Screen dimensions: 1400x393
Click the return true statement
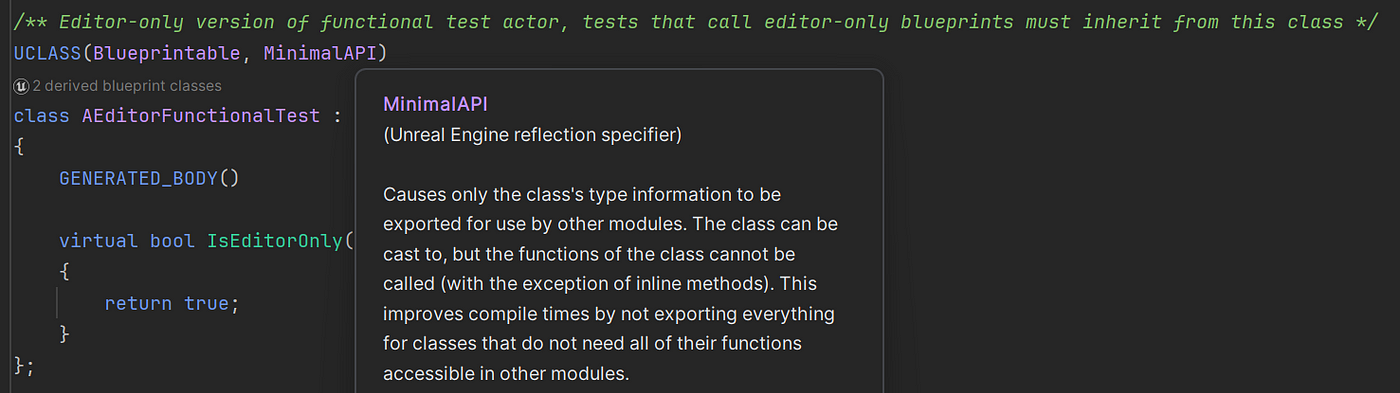point(172,303)
